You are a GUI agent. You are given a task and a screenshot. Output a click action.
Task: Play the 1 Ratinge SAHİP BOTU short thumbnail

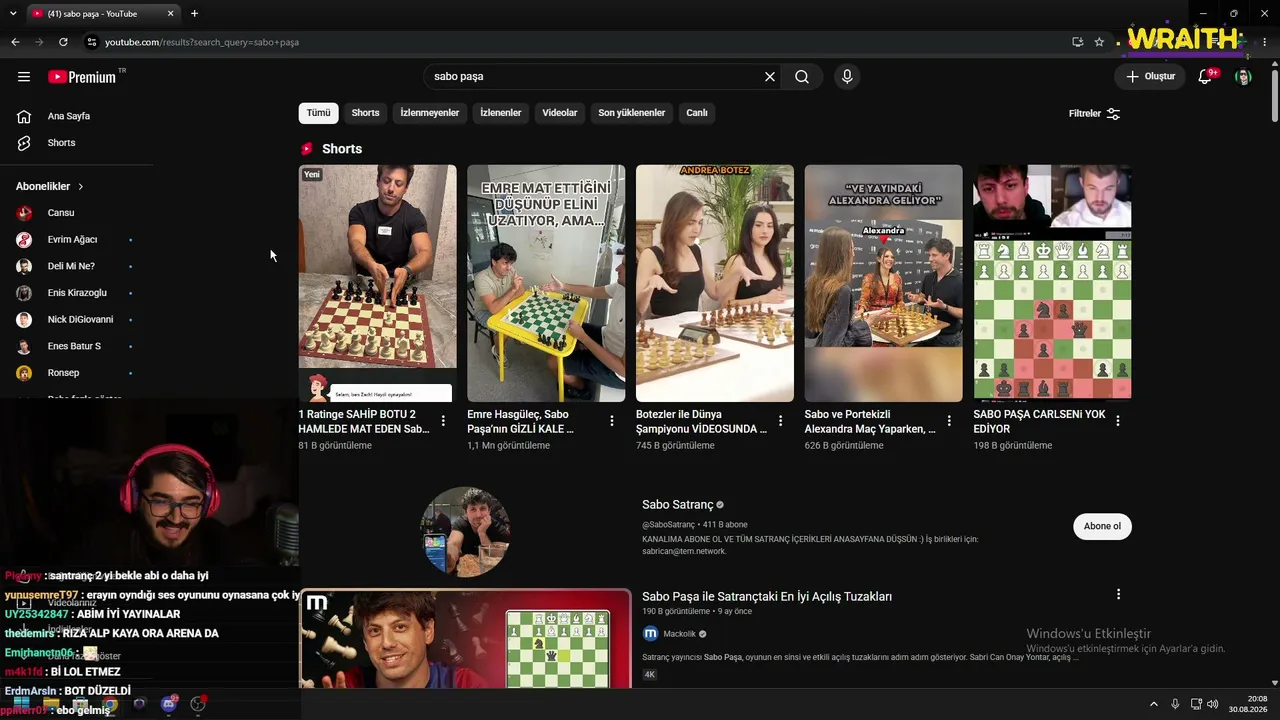377,283
